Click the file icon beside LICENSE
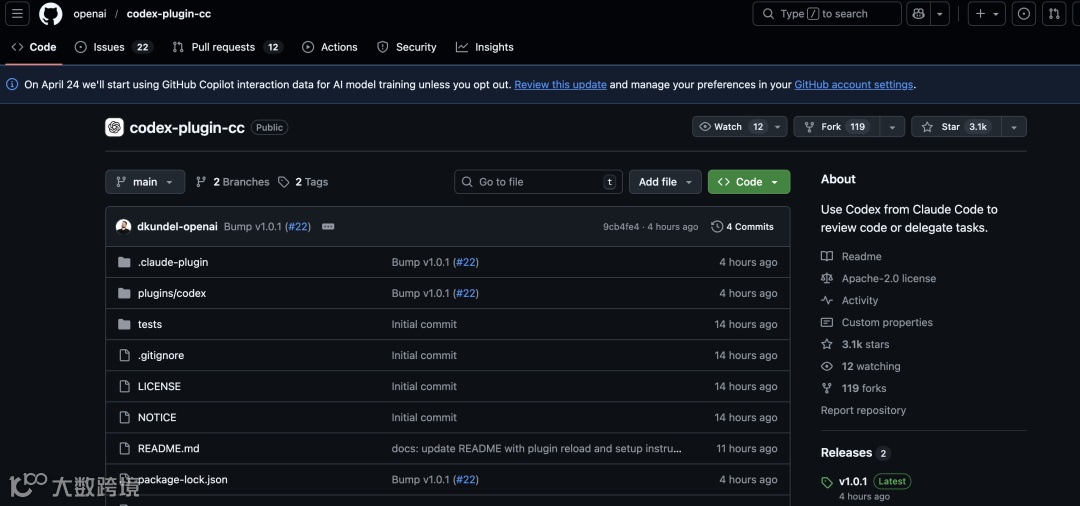1080x506 pixels. click(124, 386)
